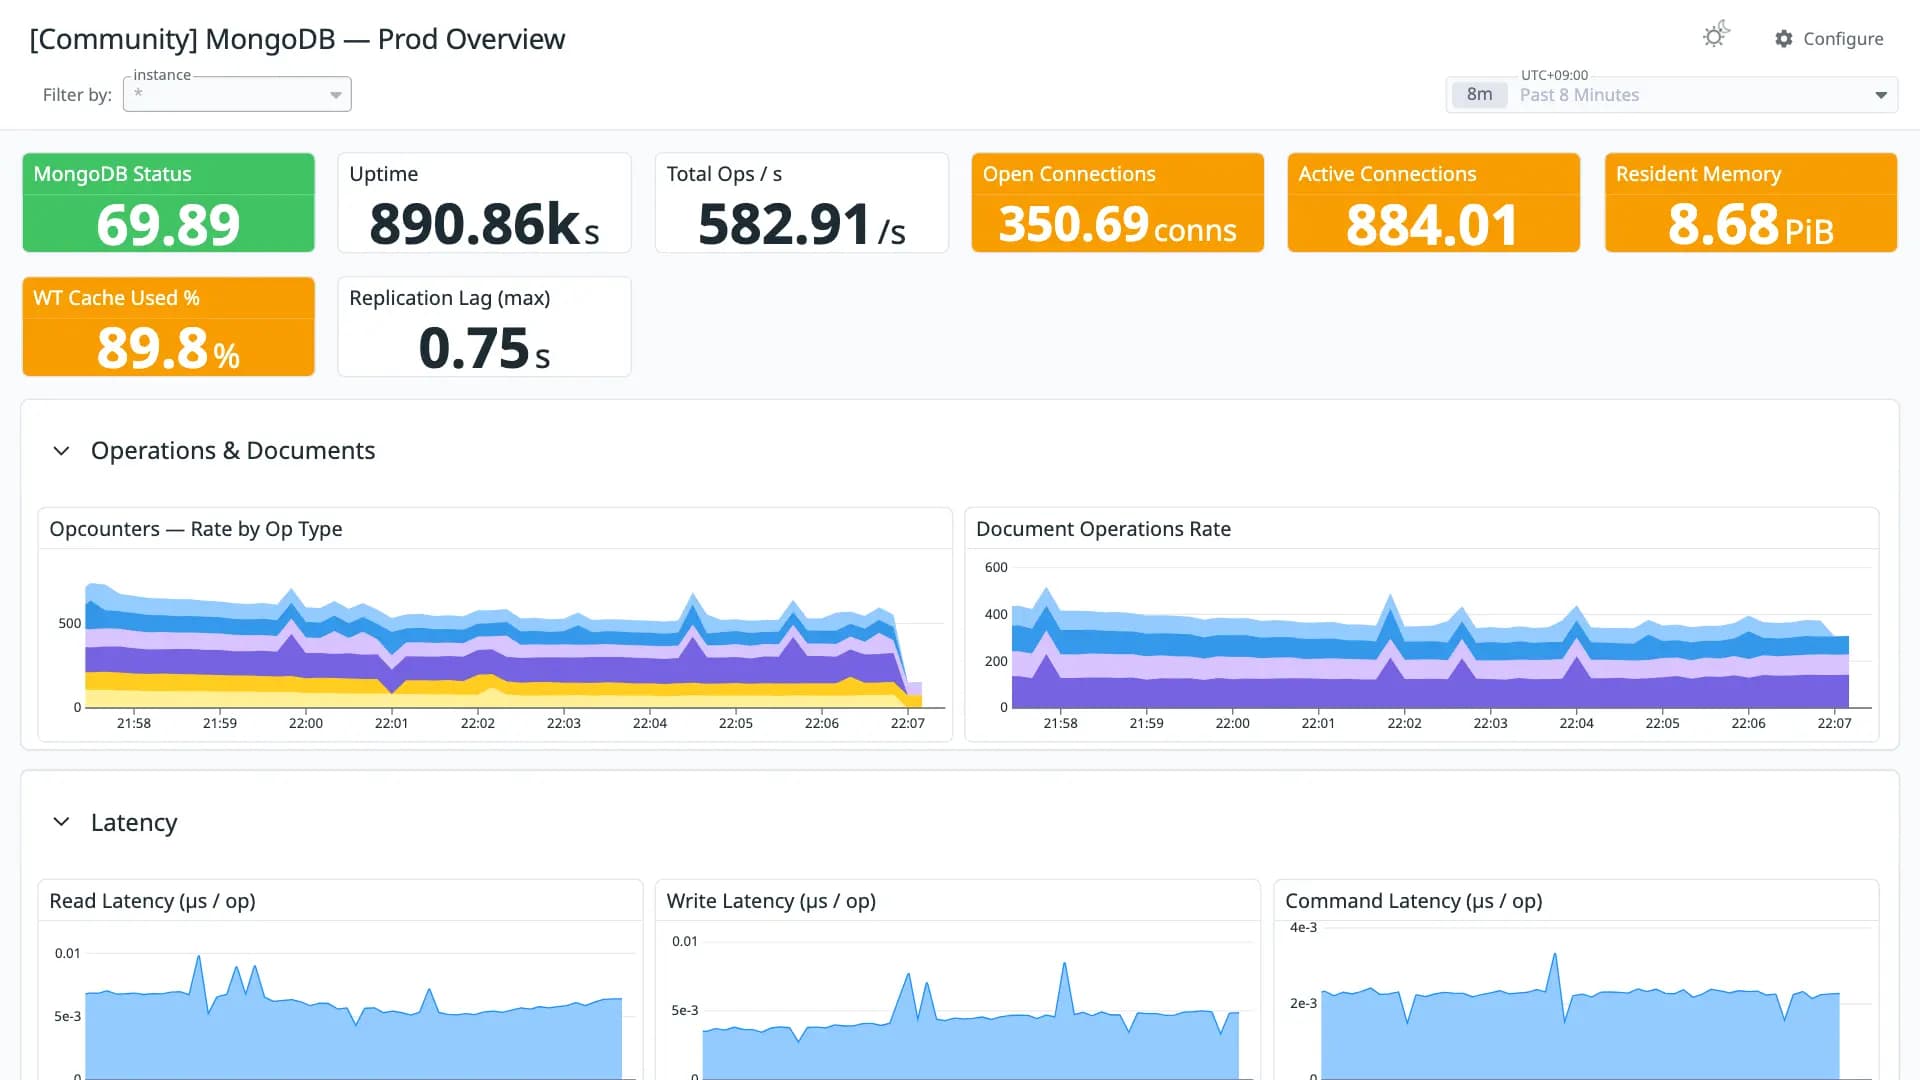Click the 8m time badge
This screenshot has width=1920, height=1080.
click(x=1479, y=95)
